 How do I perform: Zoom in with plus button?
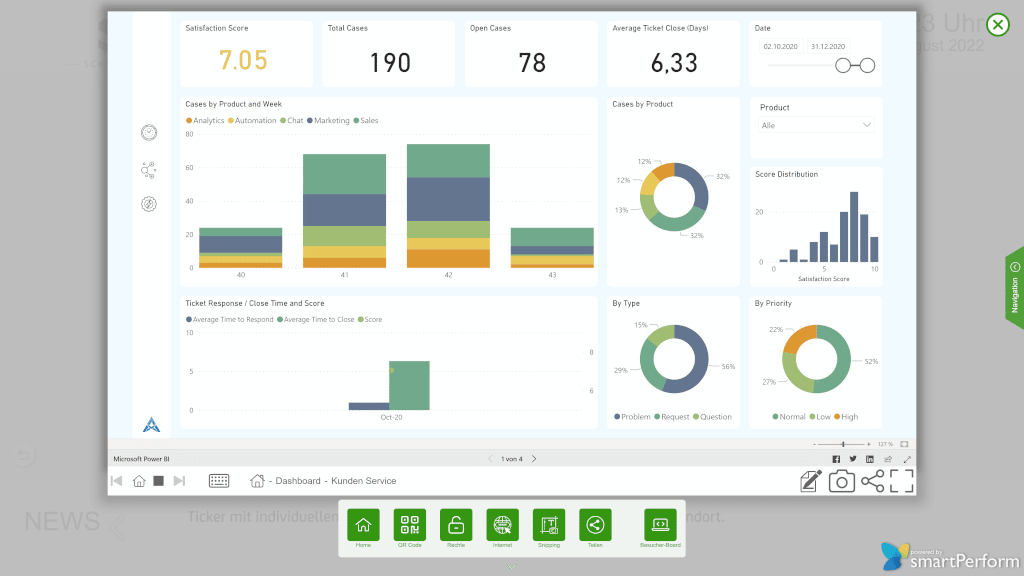tap(869, 444)
